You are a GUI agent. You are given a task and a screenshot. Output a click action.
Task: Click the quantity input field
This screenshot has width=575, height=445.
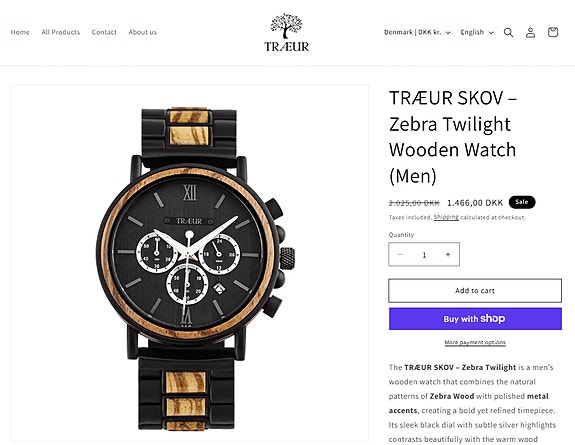[x=424, y=254]
